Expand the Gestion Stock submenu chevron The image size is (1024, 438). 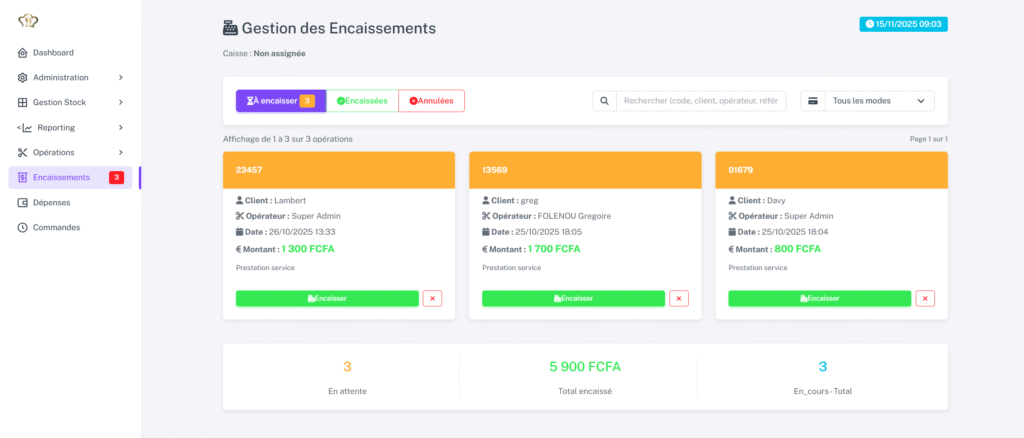coord(121,103)
